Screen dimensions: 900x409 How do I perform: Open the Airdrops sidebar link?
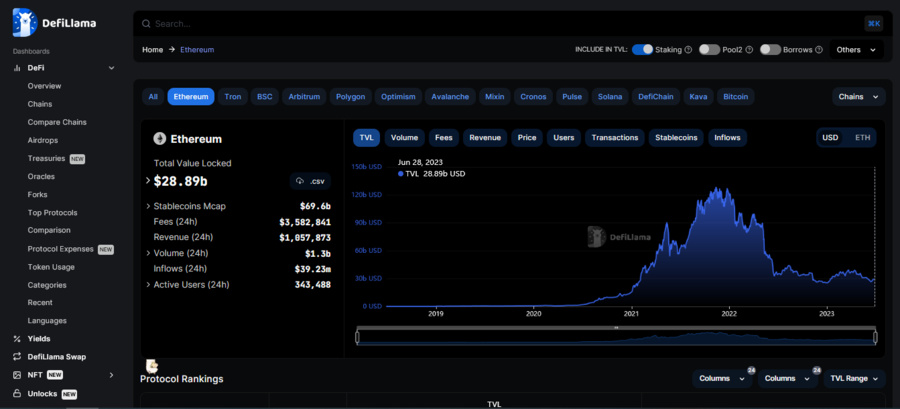point(42,140)
